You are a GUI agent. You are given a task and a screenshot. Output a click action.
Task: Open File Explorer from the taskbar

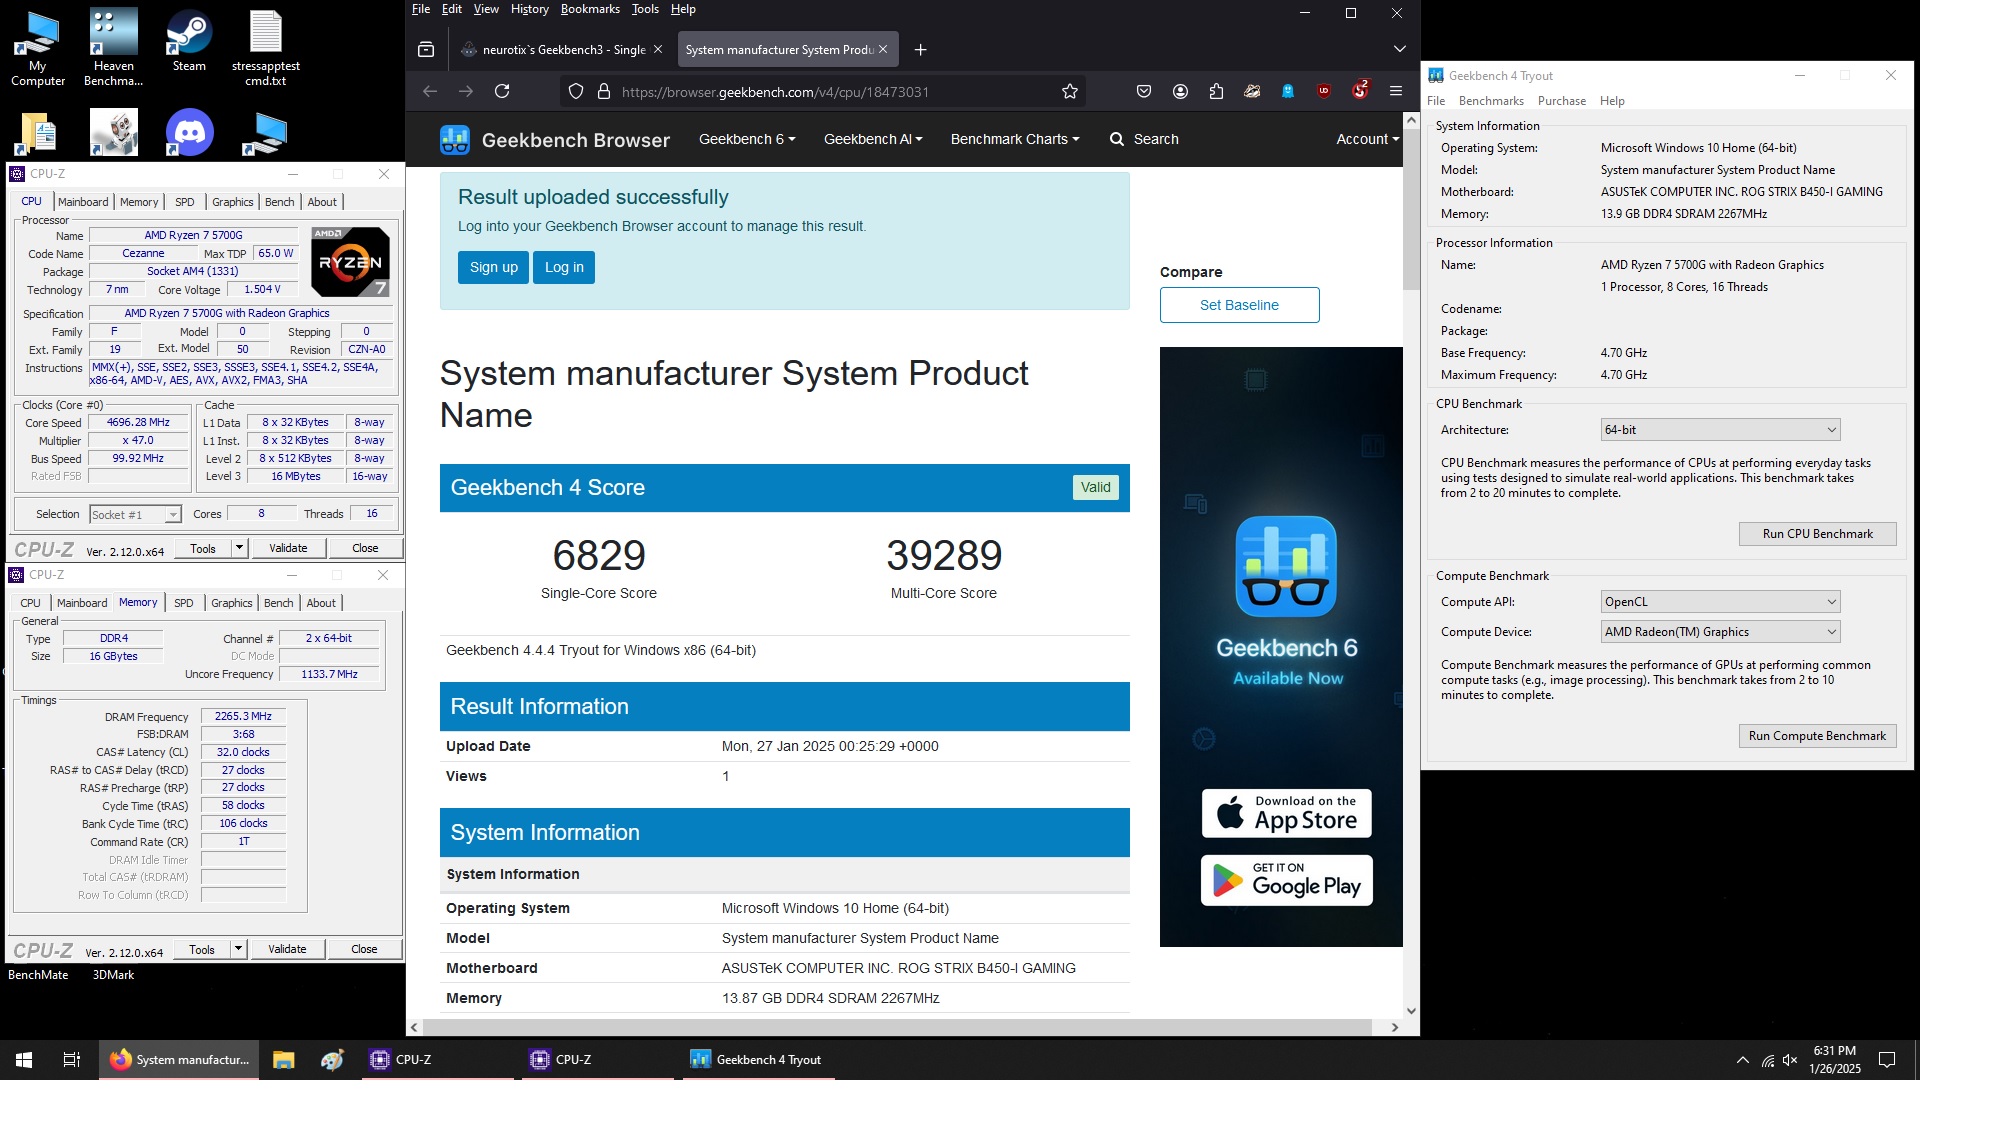pos(284,1060)
